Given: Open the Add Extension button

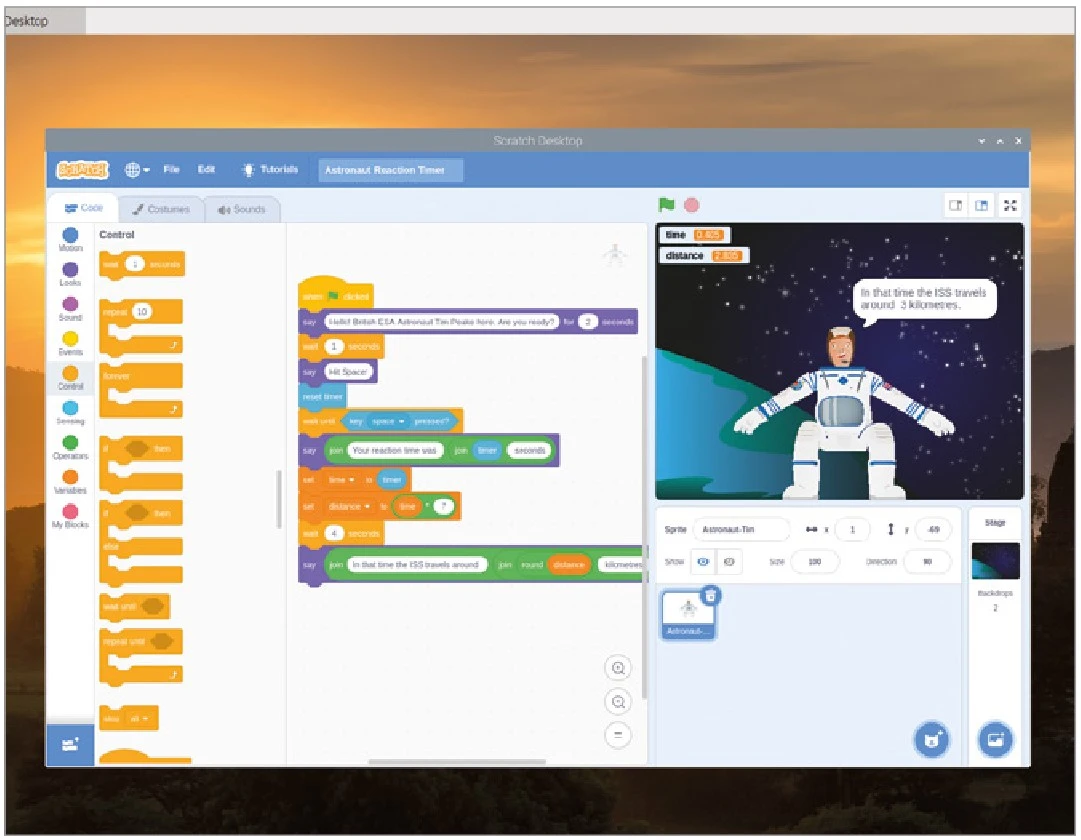Looking at the screenshot, I should (x=70, y=744).
